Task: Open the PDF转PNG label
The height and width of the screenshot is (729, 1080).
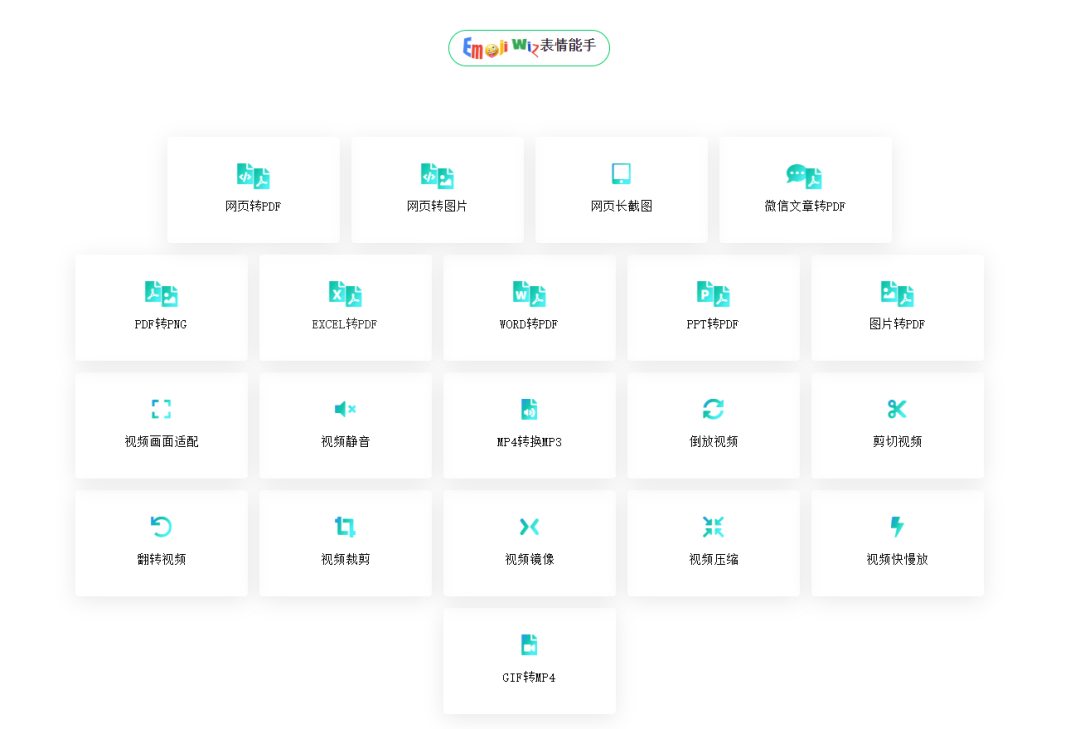Action: 161,324
